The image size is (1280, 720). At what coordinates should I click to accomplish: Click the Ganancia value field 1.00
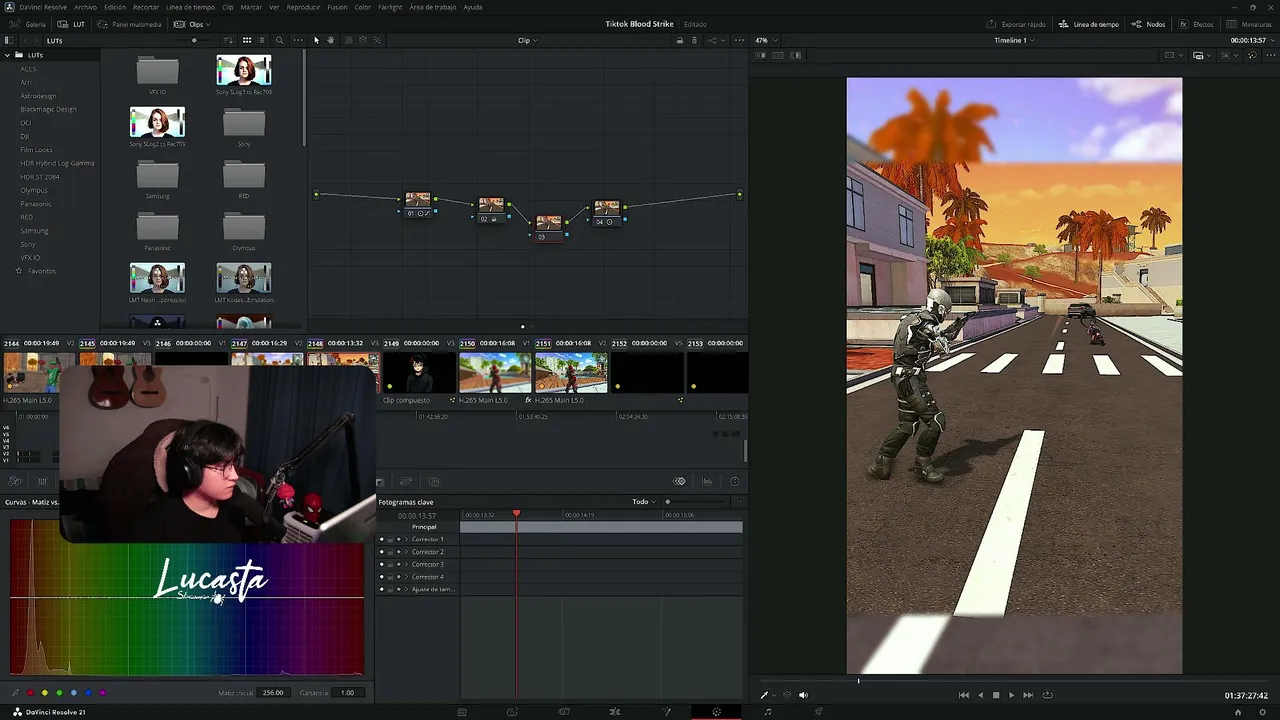[x=347, y=692]
